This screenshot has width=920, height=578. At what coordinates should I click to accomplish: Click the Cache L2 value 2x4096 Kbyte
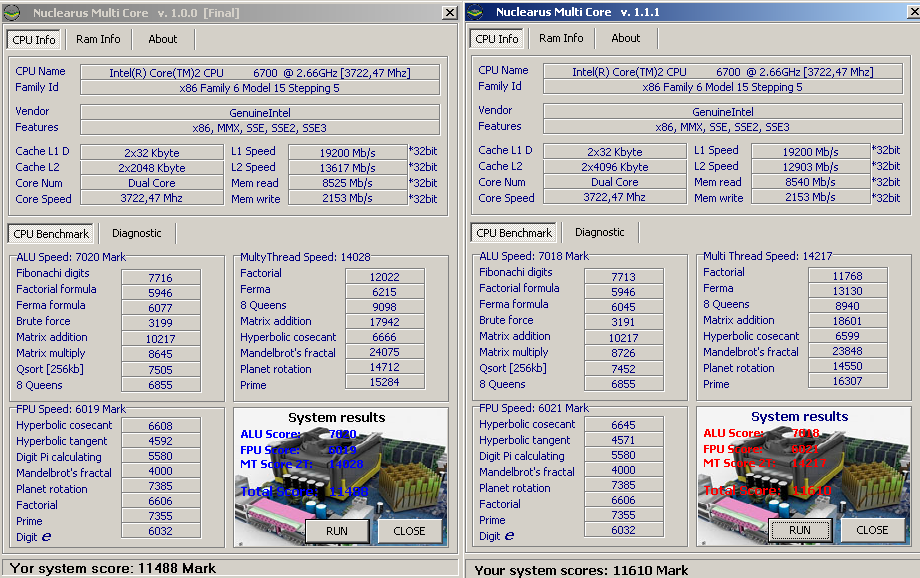tap(615, 167)
